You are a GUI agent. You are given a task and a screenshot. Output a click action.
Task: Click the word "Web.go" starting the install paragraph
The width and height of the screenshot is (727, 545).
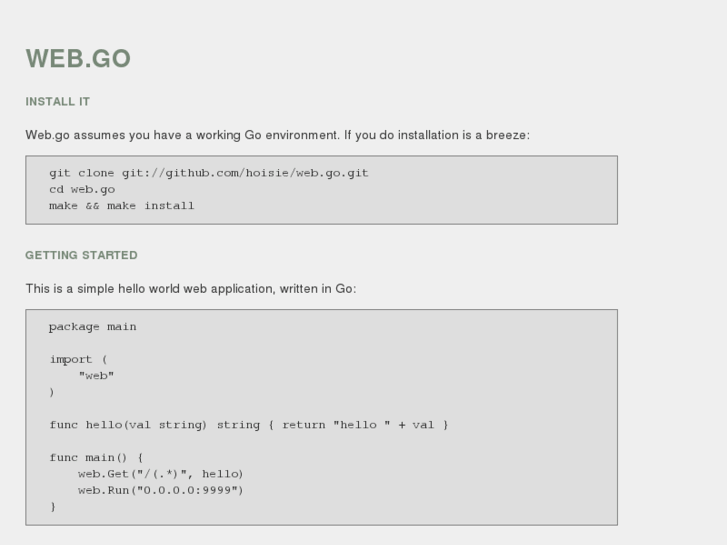(47, 135)
